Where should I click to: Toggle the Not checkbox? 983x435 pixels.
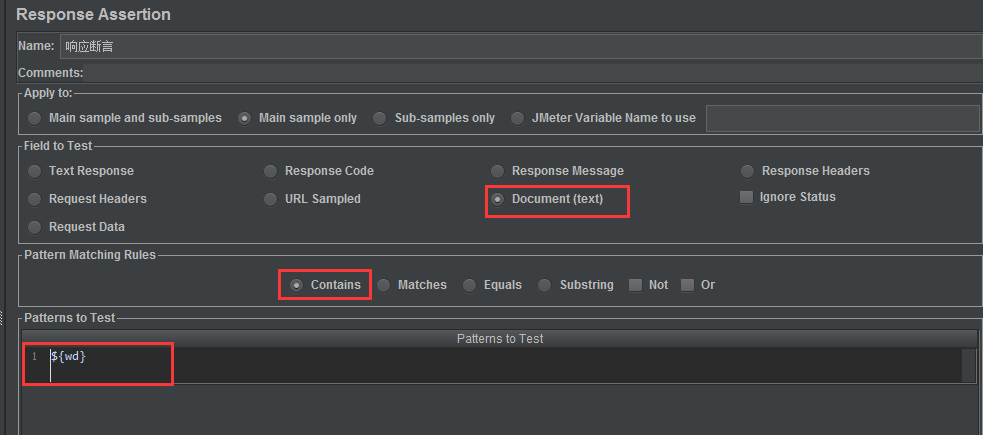(x=636, y=285)
